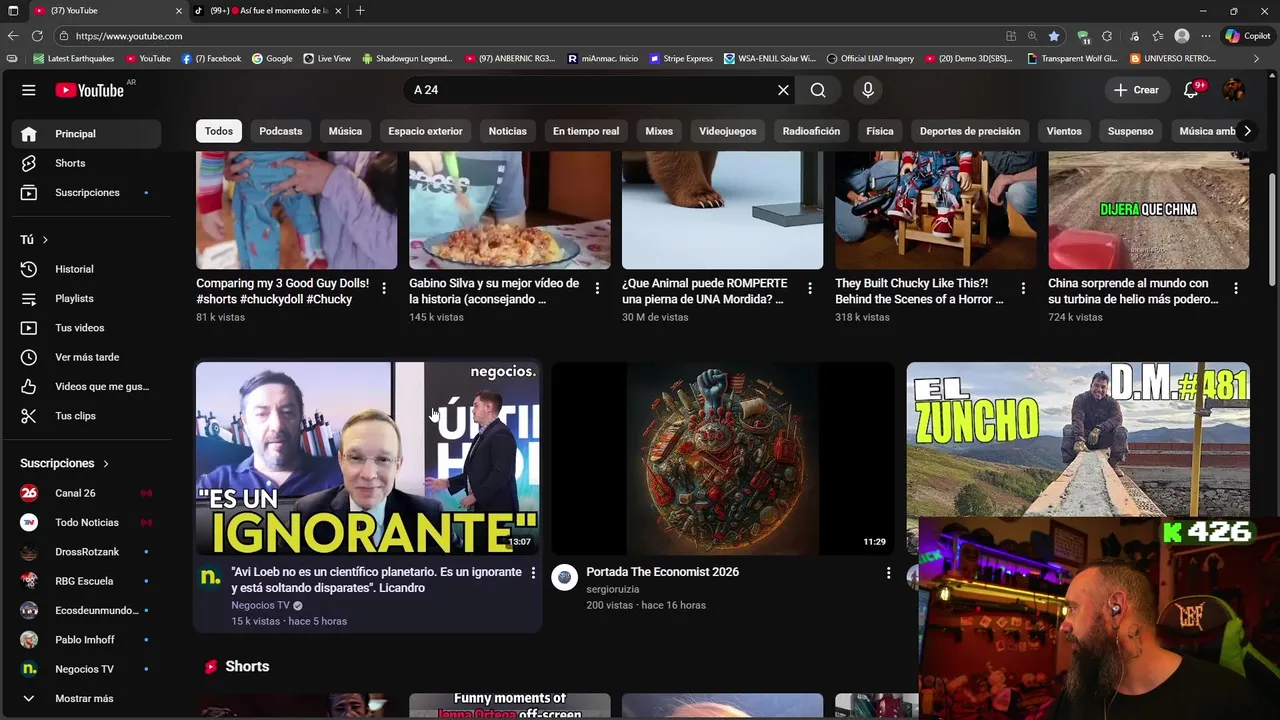1280x720 pixels.
Task: Open options for Comparing Good Guy Dolls video
Action: pyautogui.click(x=384, y=288)
